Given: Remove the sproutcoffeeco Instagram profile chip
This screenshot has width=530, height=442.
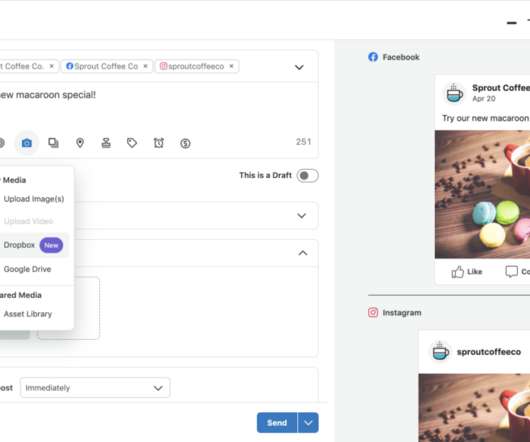Looking at the screenshot, I should 232,66.
